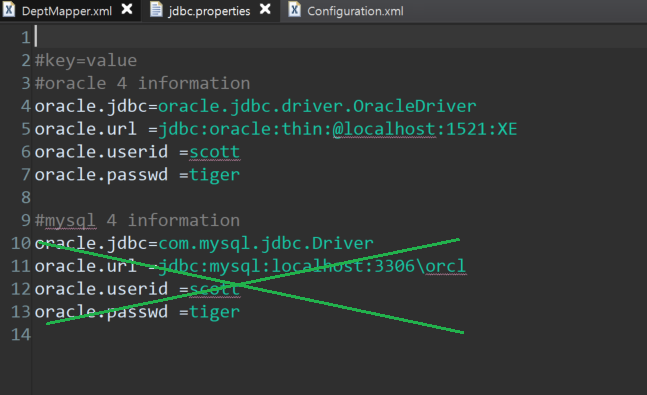Place cursor on the #key=value comment
The width and height of the screenshot is (647, 395).
tap(86, 61)
